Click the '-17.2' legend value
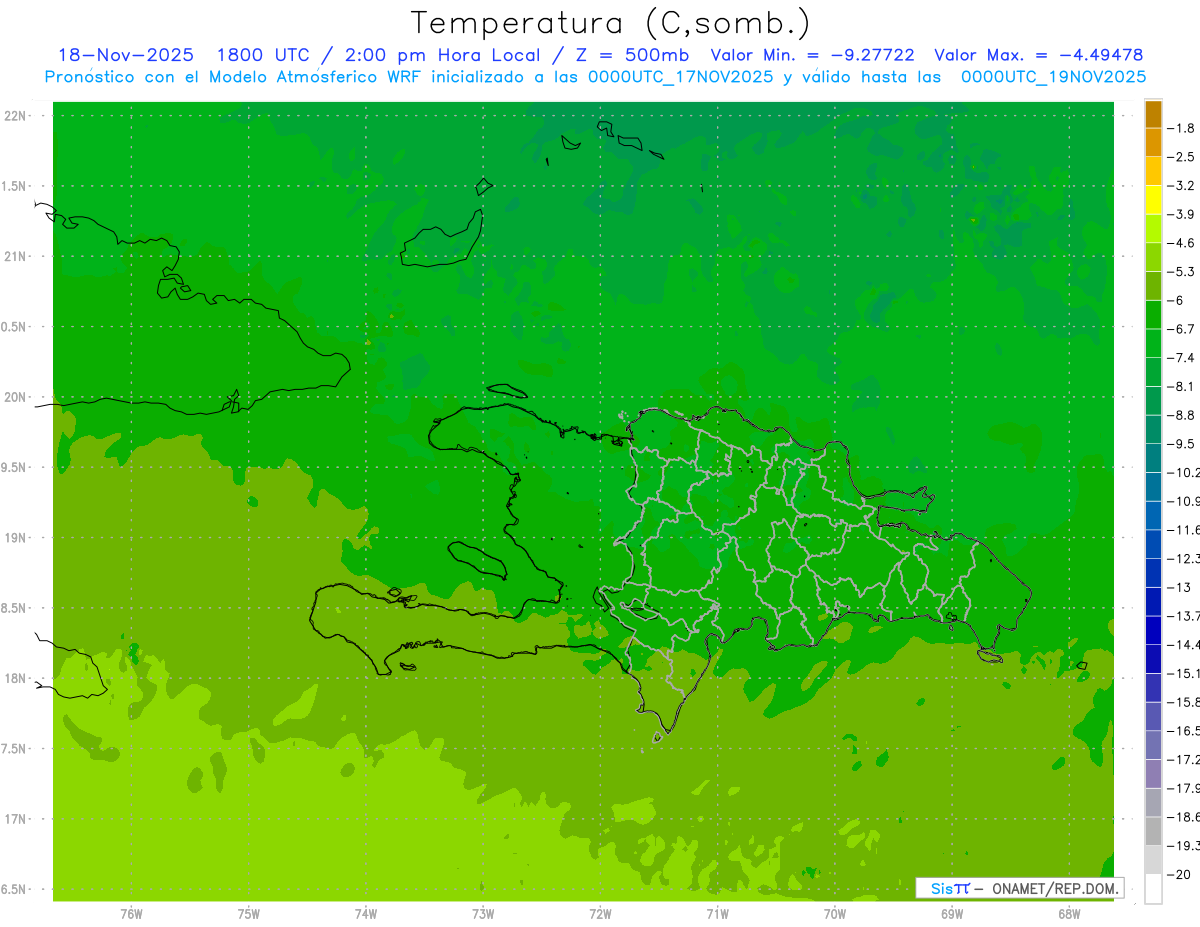Viewport: 1200px width, 927px height. click(1183, 759)
